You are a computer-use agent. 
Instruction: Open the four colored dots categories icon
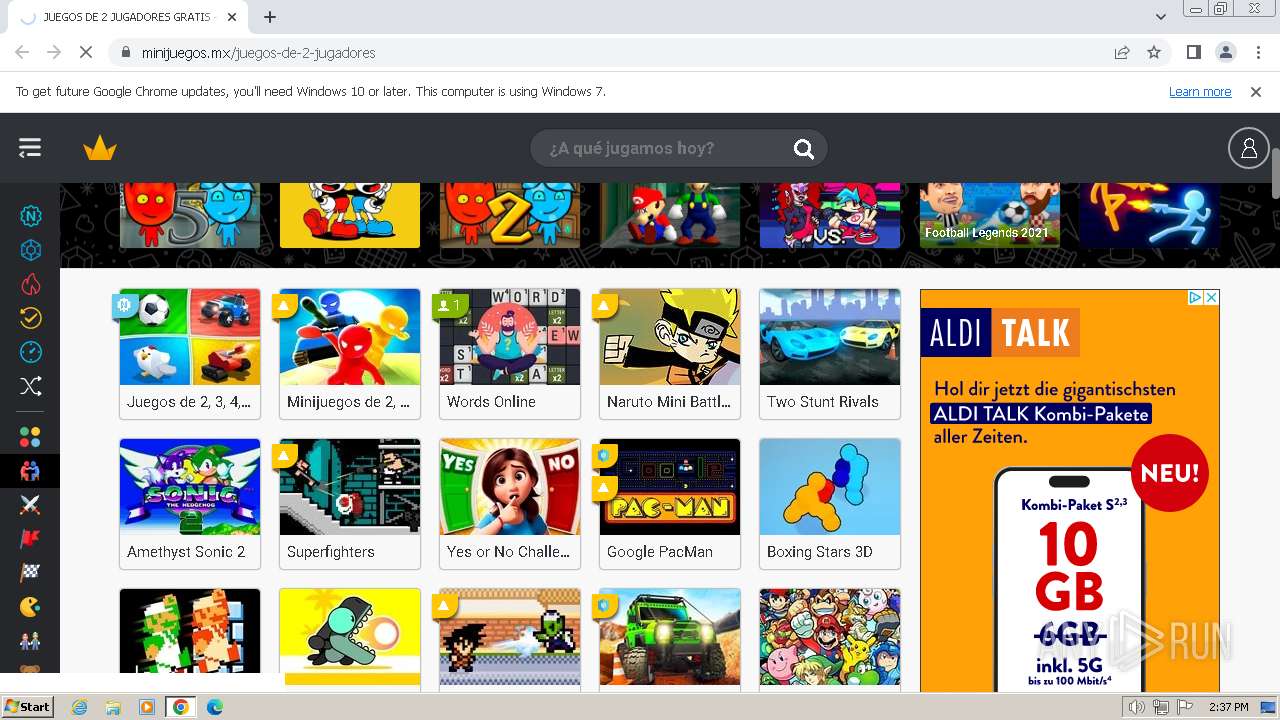pyautogui.click(x=31, y=437)
